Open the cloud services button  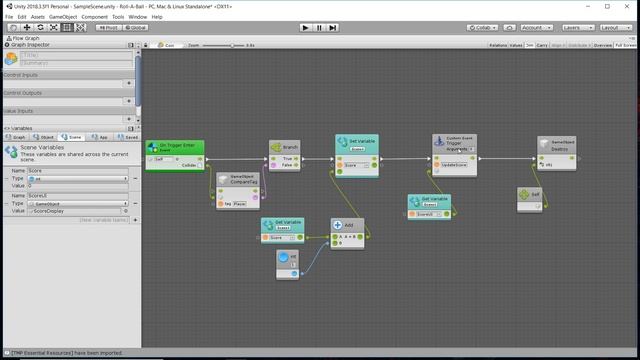[x=509, y=28]
